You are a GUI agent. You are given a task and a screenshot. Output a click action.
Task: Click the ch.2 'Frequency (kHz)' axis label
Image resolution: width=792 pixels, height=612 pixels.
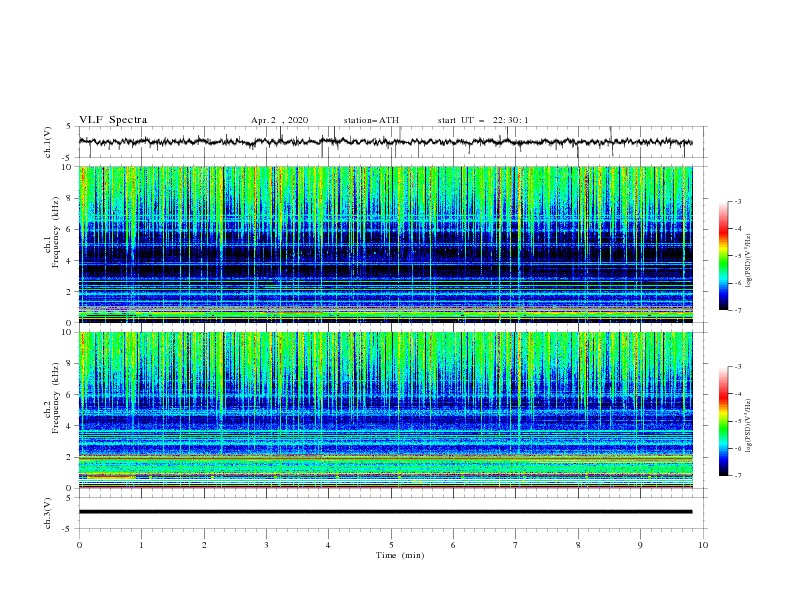56,398
